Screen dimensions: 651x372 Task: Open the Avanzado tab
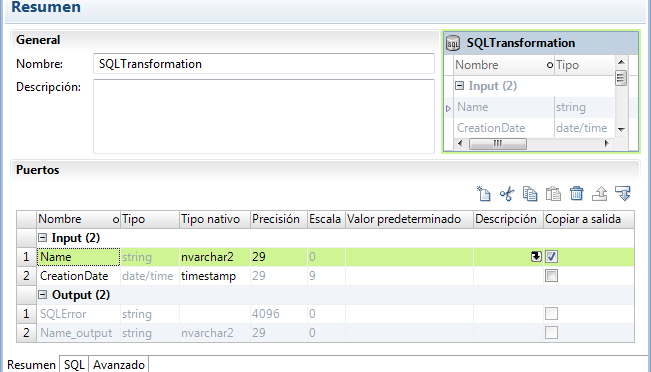tap(119, 365)
